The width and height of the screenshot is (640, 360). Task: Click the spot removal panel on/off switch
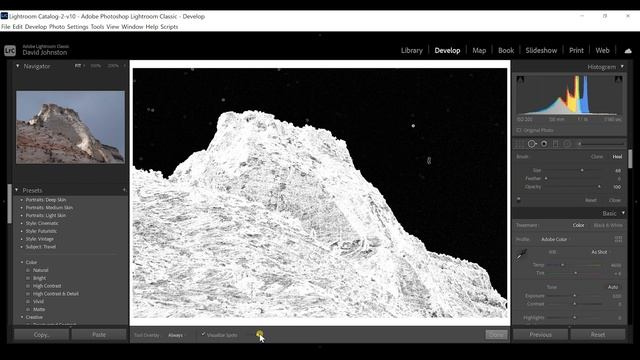coord(519,200)
